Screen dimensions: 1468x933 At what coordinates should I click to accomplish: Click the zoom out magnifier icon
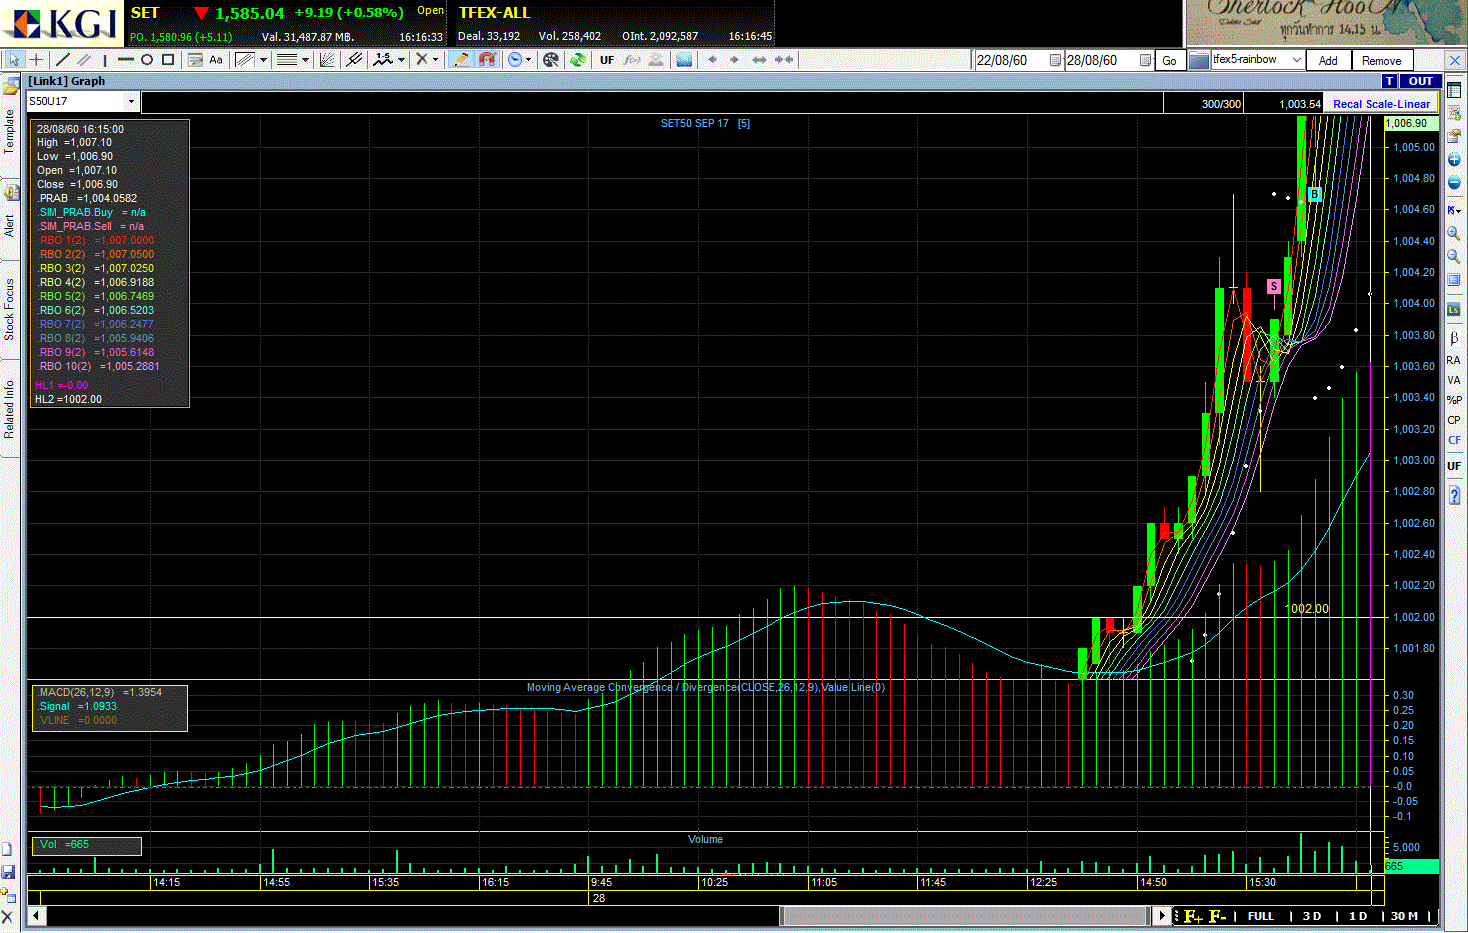coord(1454,257)
